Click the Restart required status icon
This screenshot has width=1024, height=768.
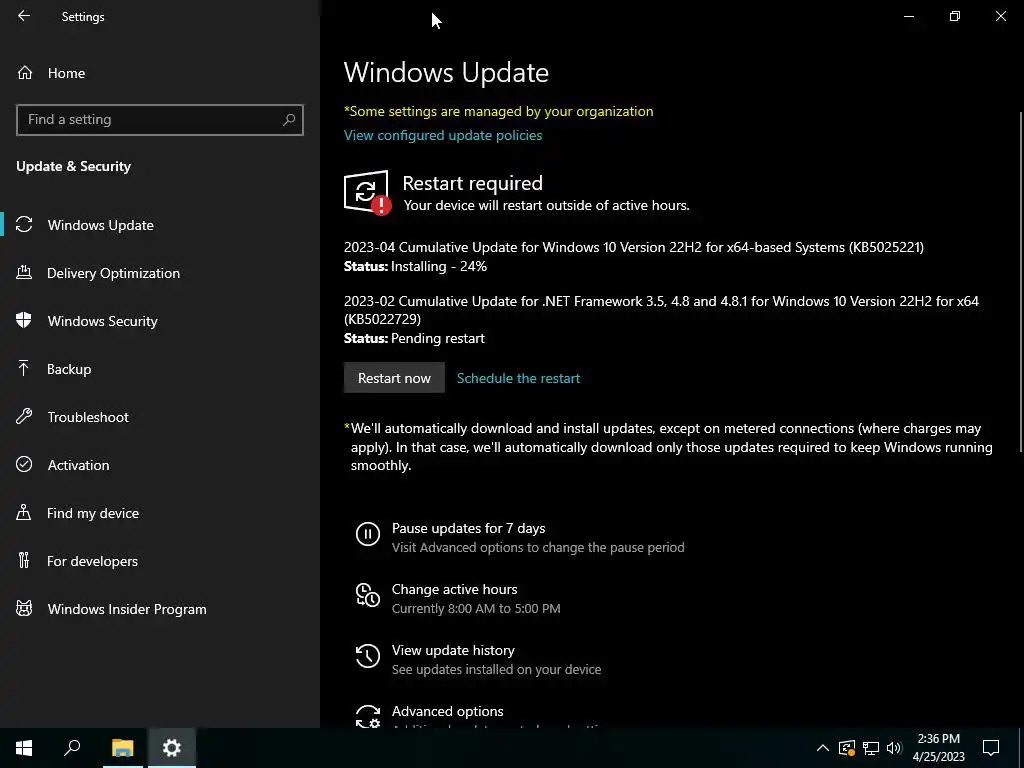pyautogui.click(x=367, y=192)
